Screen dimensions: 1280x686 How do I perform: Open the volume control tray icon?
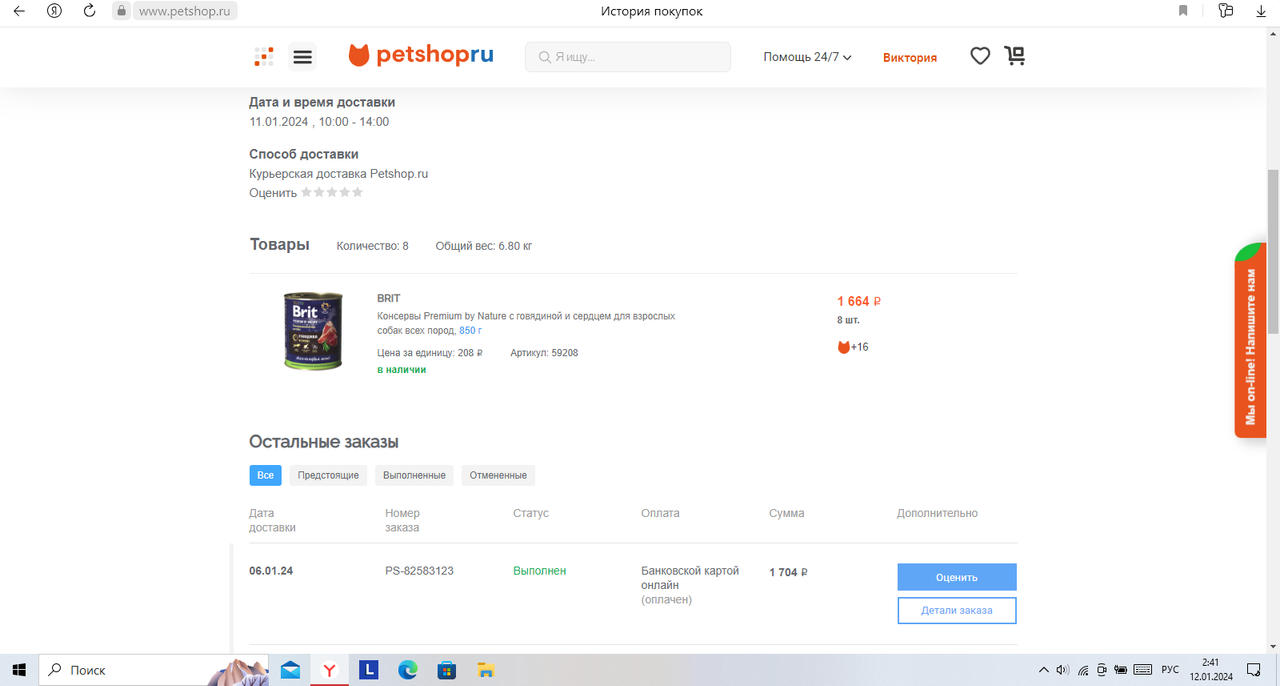1063,670
